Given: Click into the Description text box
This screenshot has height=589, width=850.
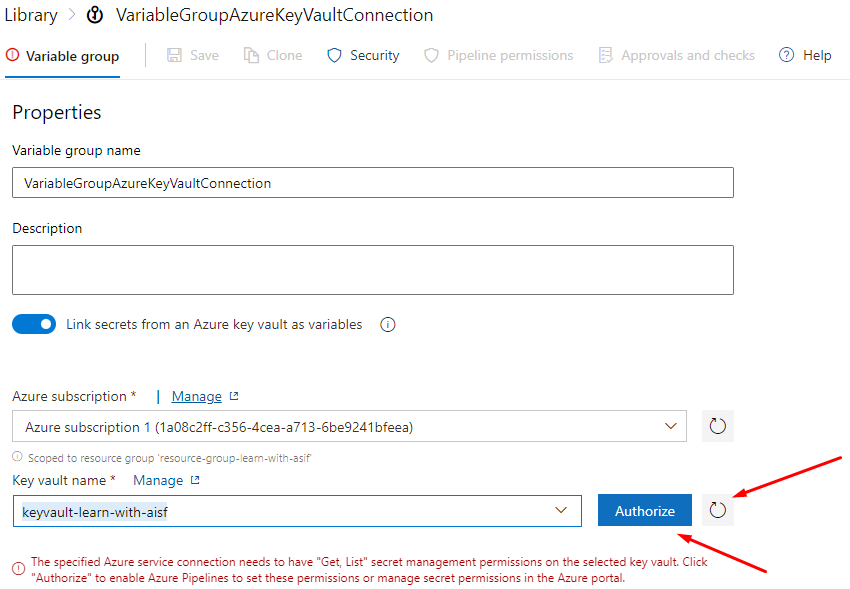Looking at the screenshot, I should [372, 270].
